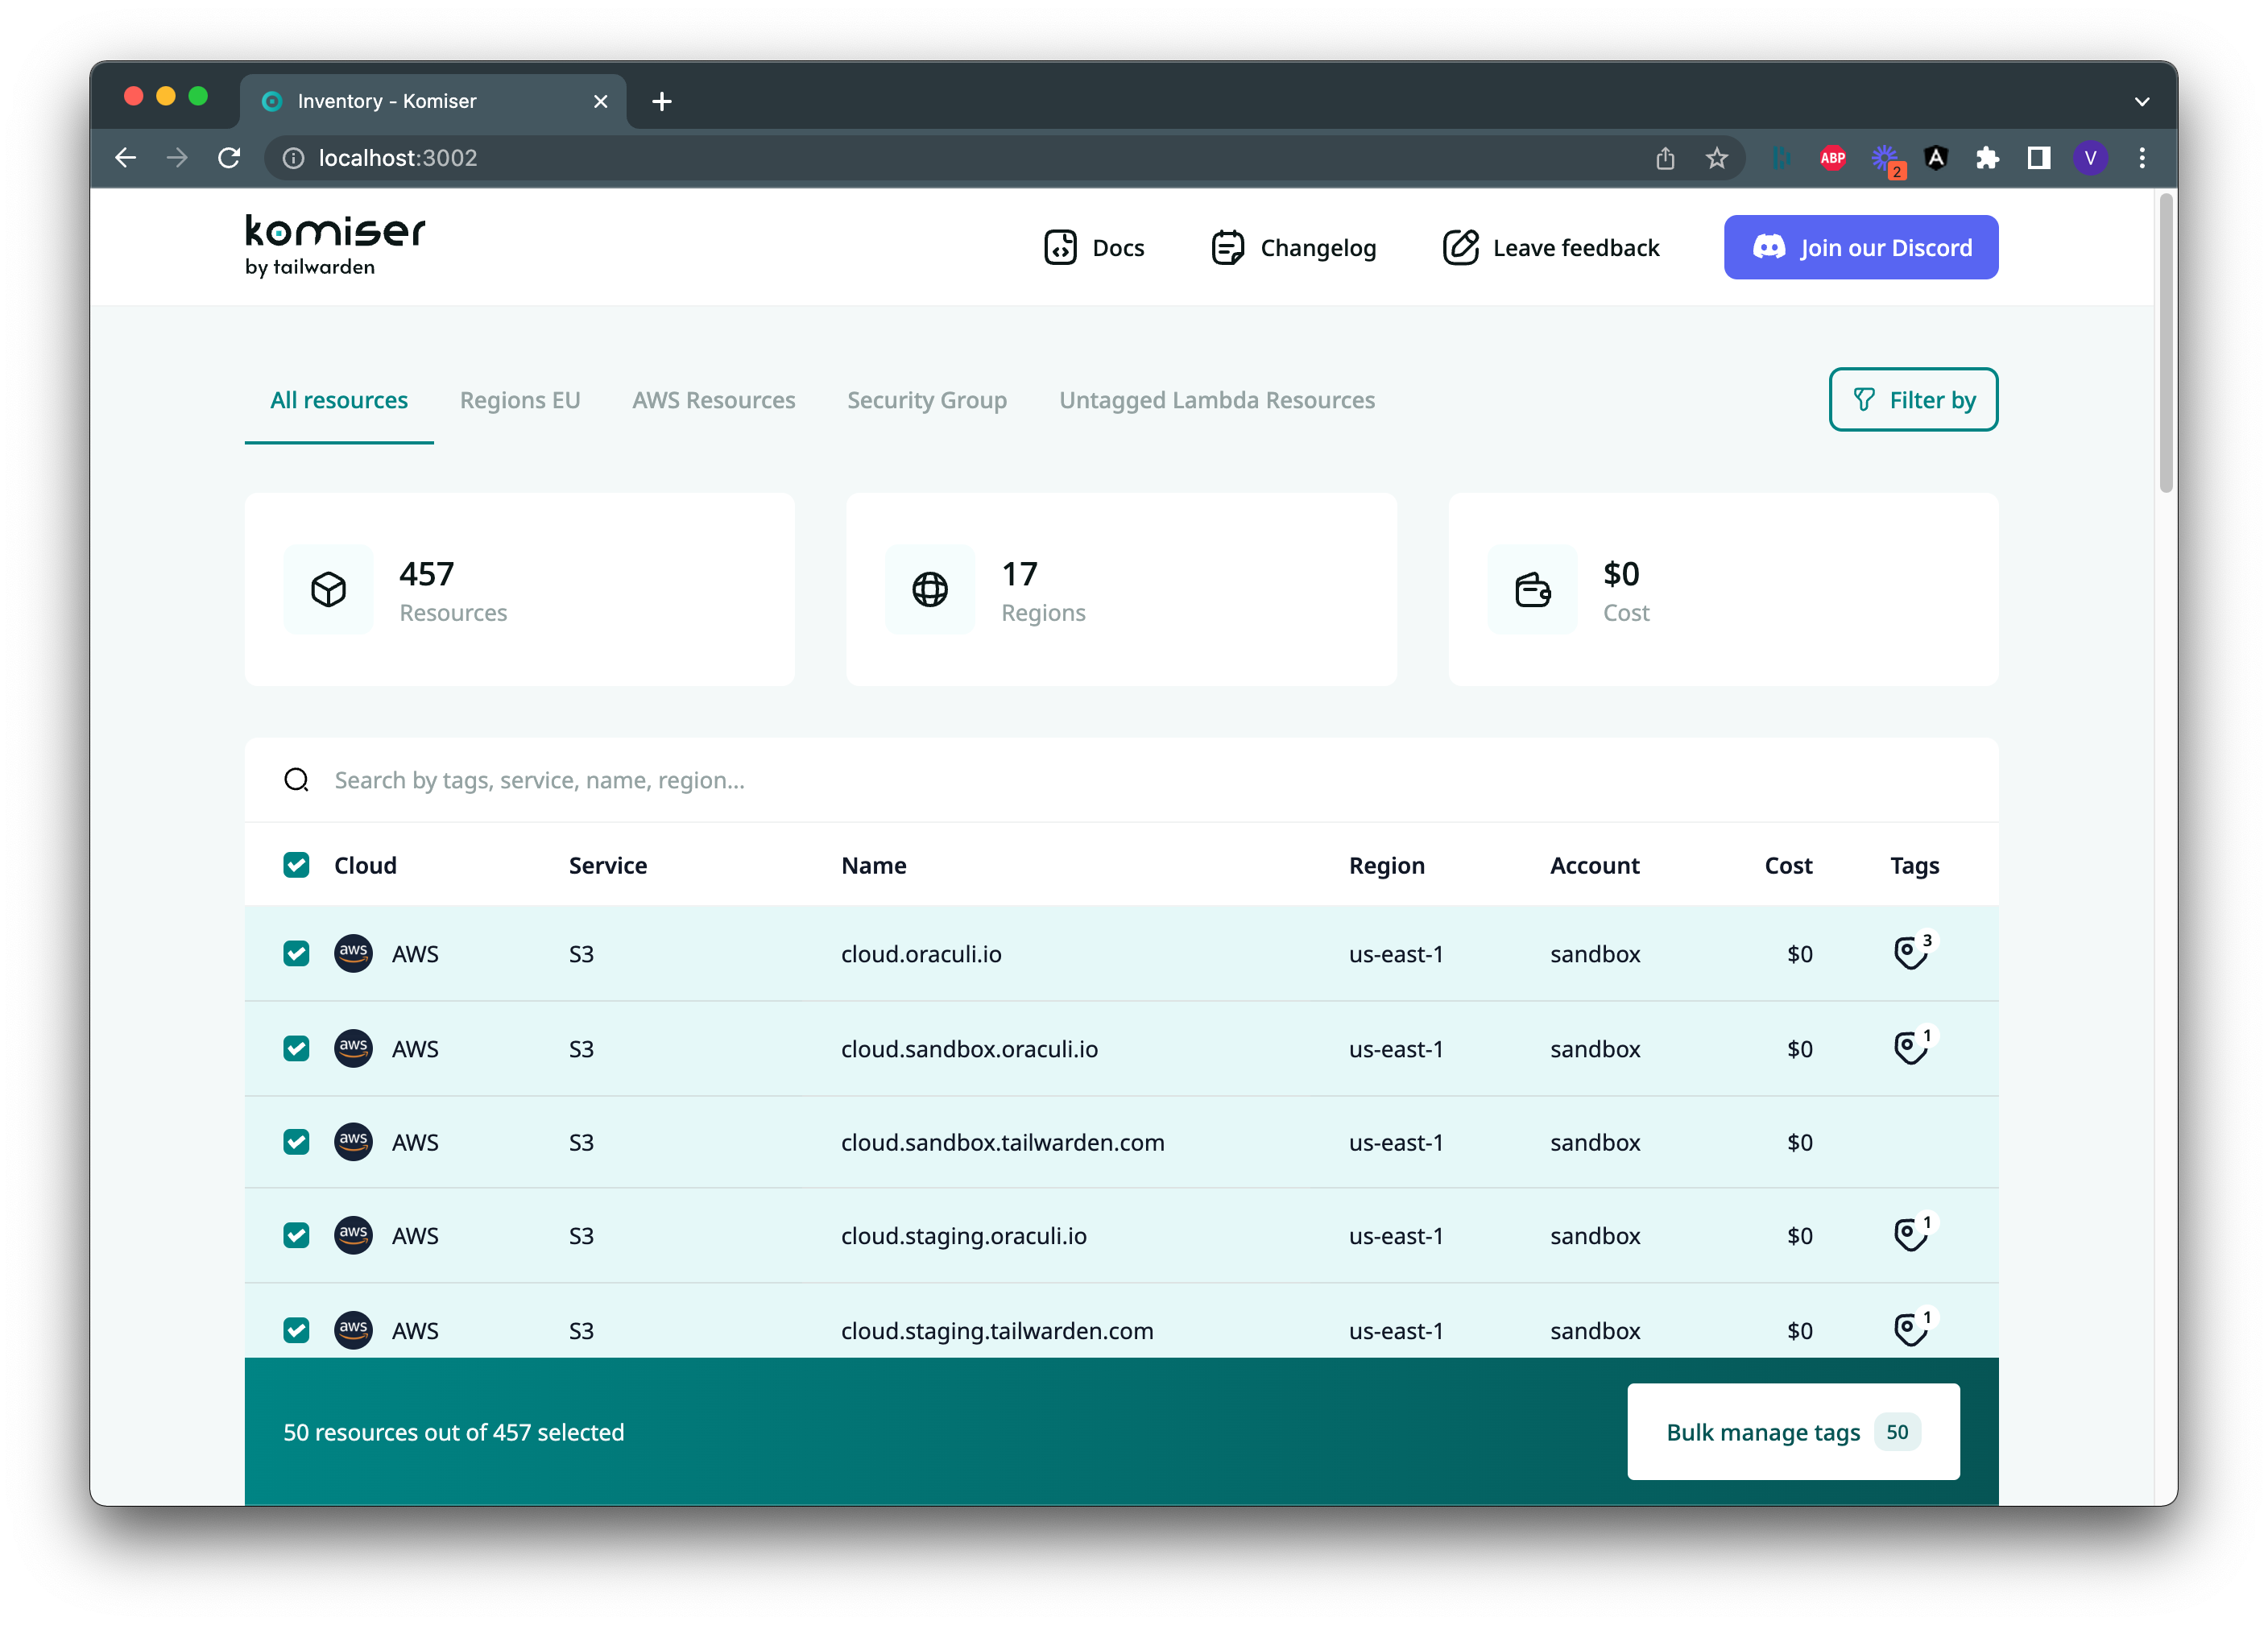Click the page vertical scrollbar
2268x1625 pixels.
(2165, 343)
